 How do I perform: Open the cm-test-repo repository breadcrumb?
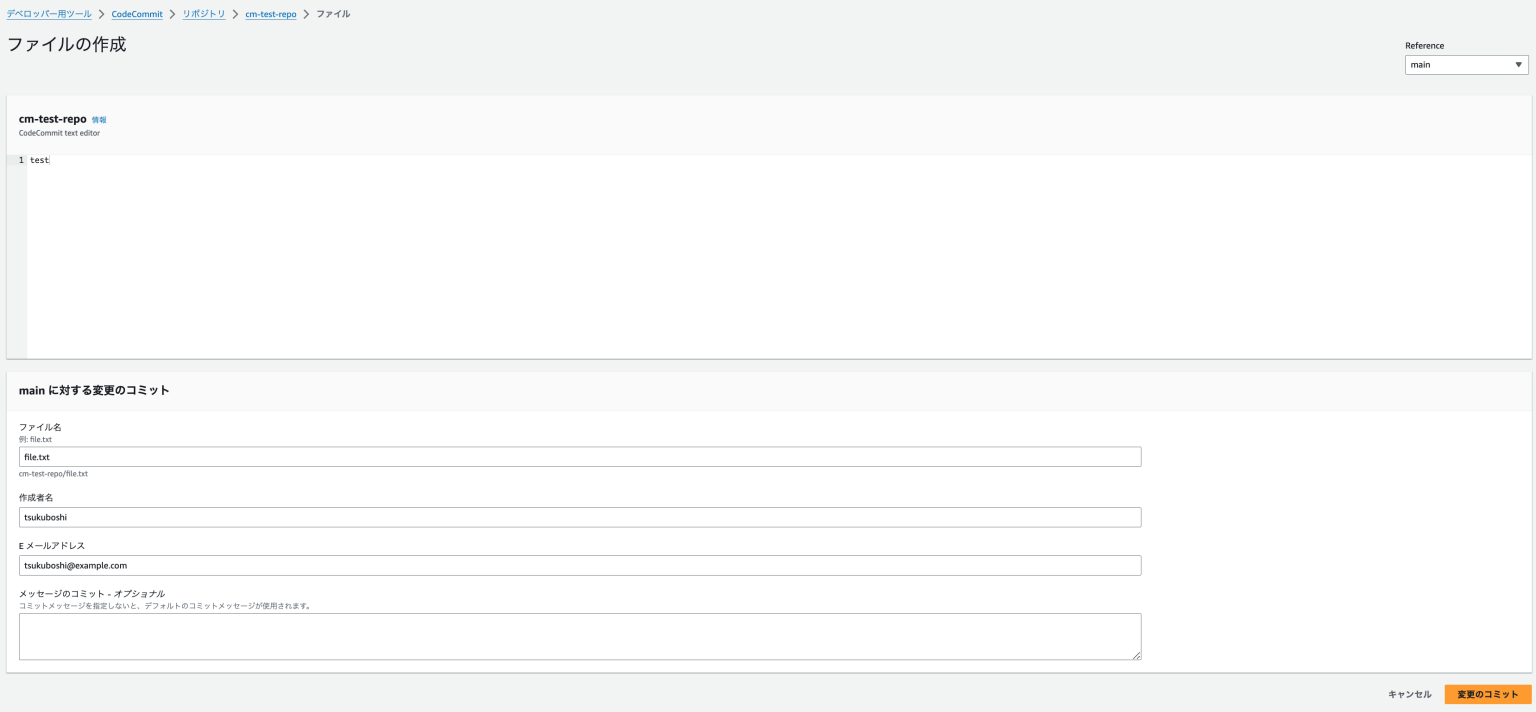tap(270, 14)
